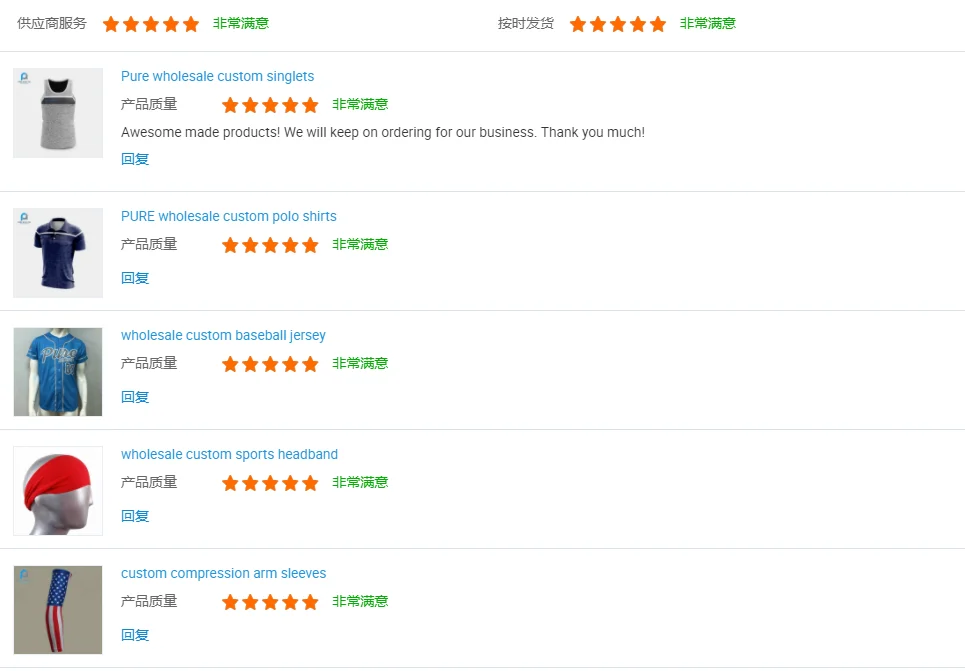965x671 pixels.
Task: Click 回复 under the sports headband review
Action: click(135, 516)
